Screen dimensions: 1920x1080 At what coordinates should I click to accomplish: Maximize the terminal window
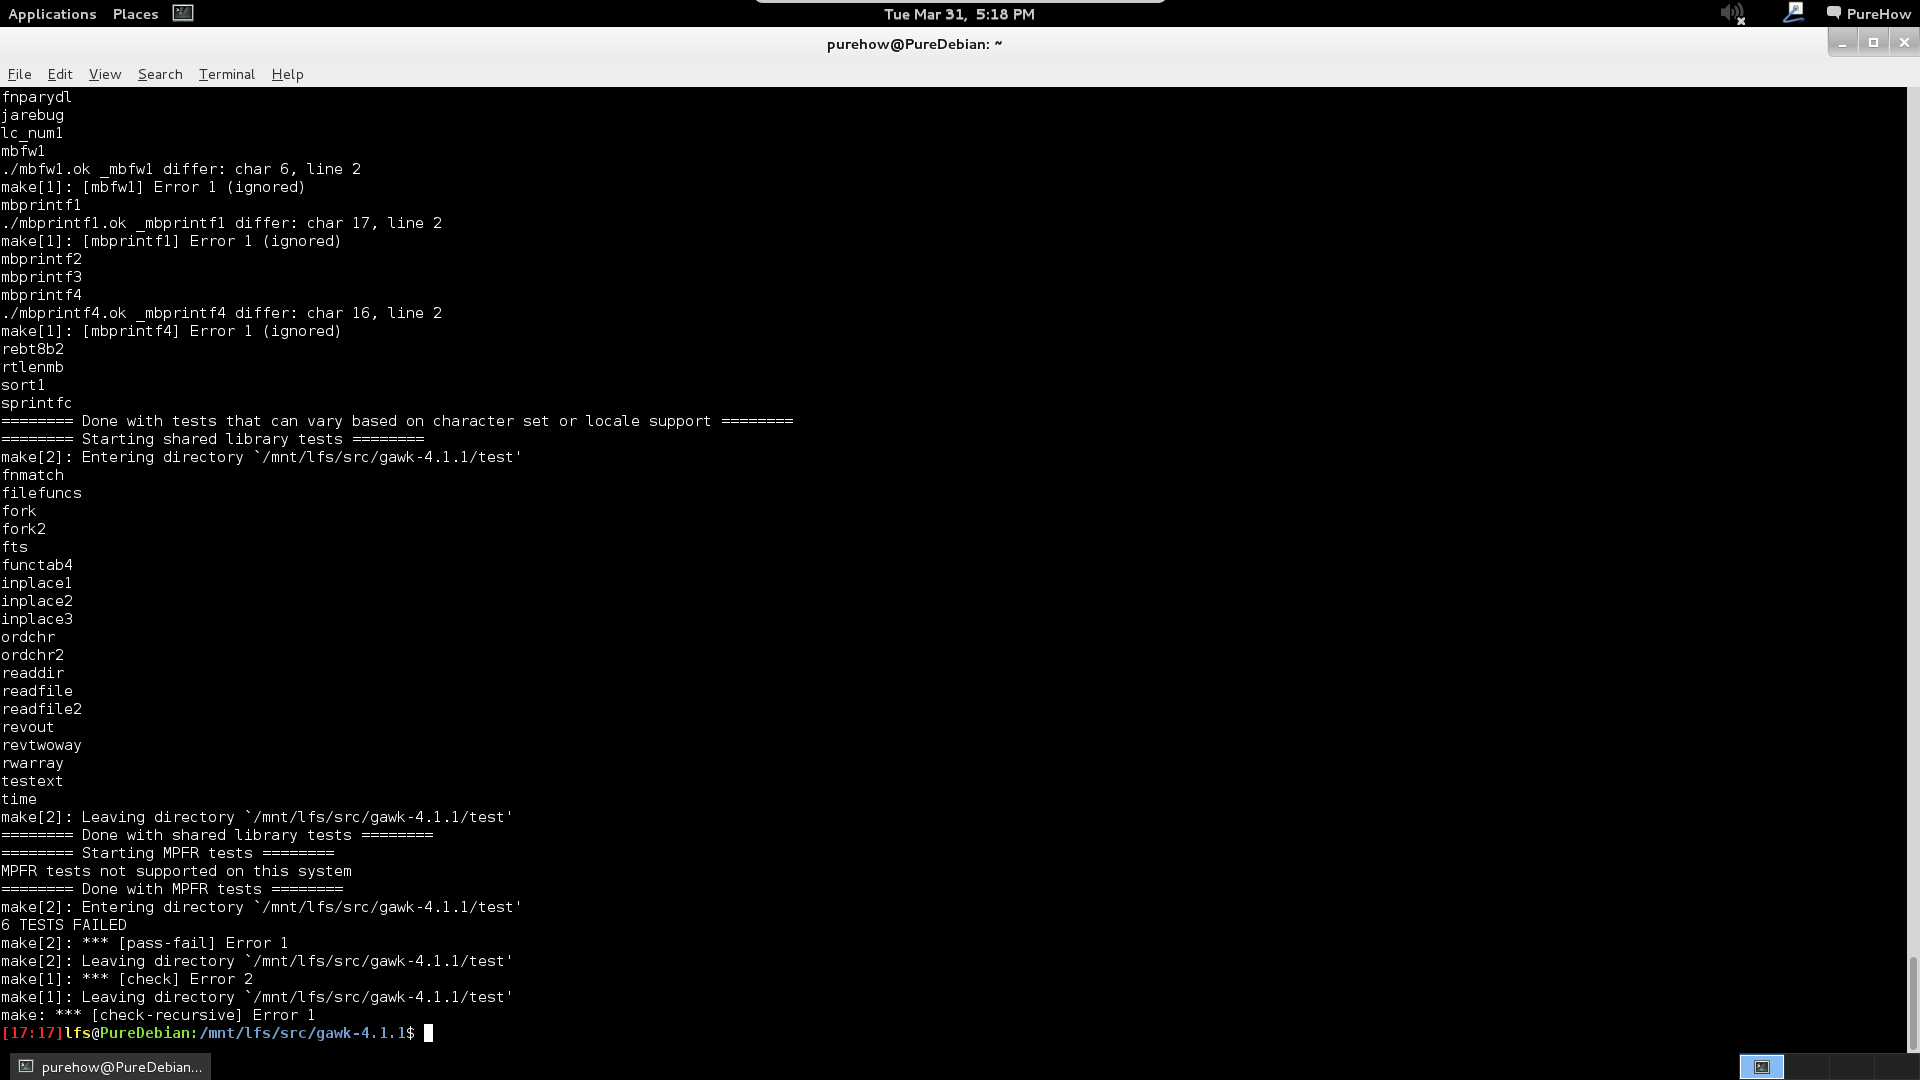coord(1873,42)
